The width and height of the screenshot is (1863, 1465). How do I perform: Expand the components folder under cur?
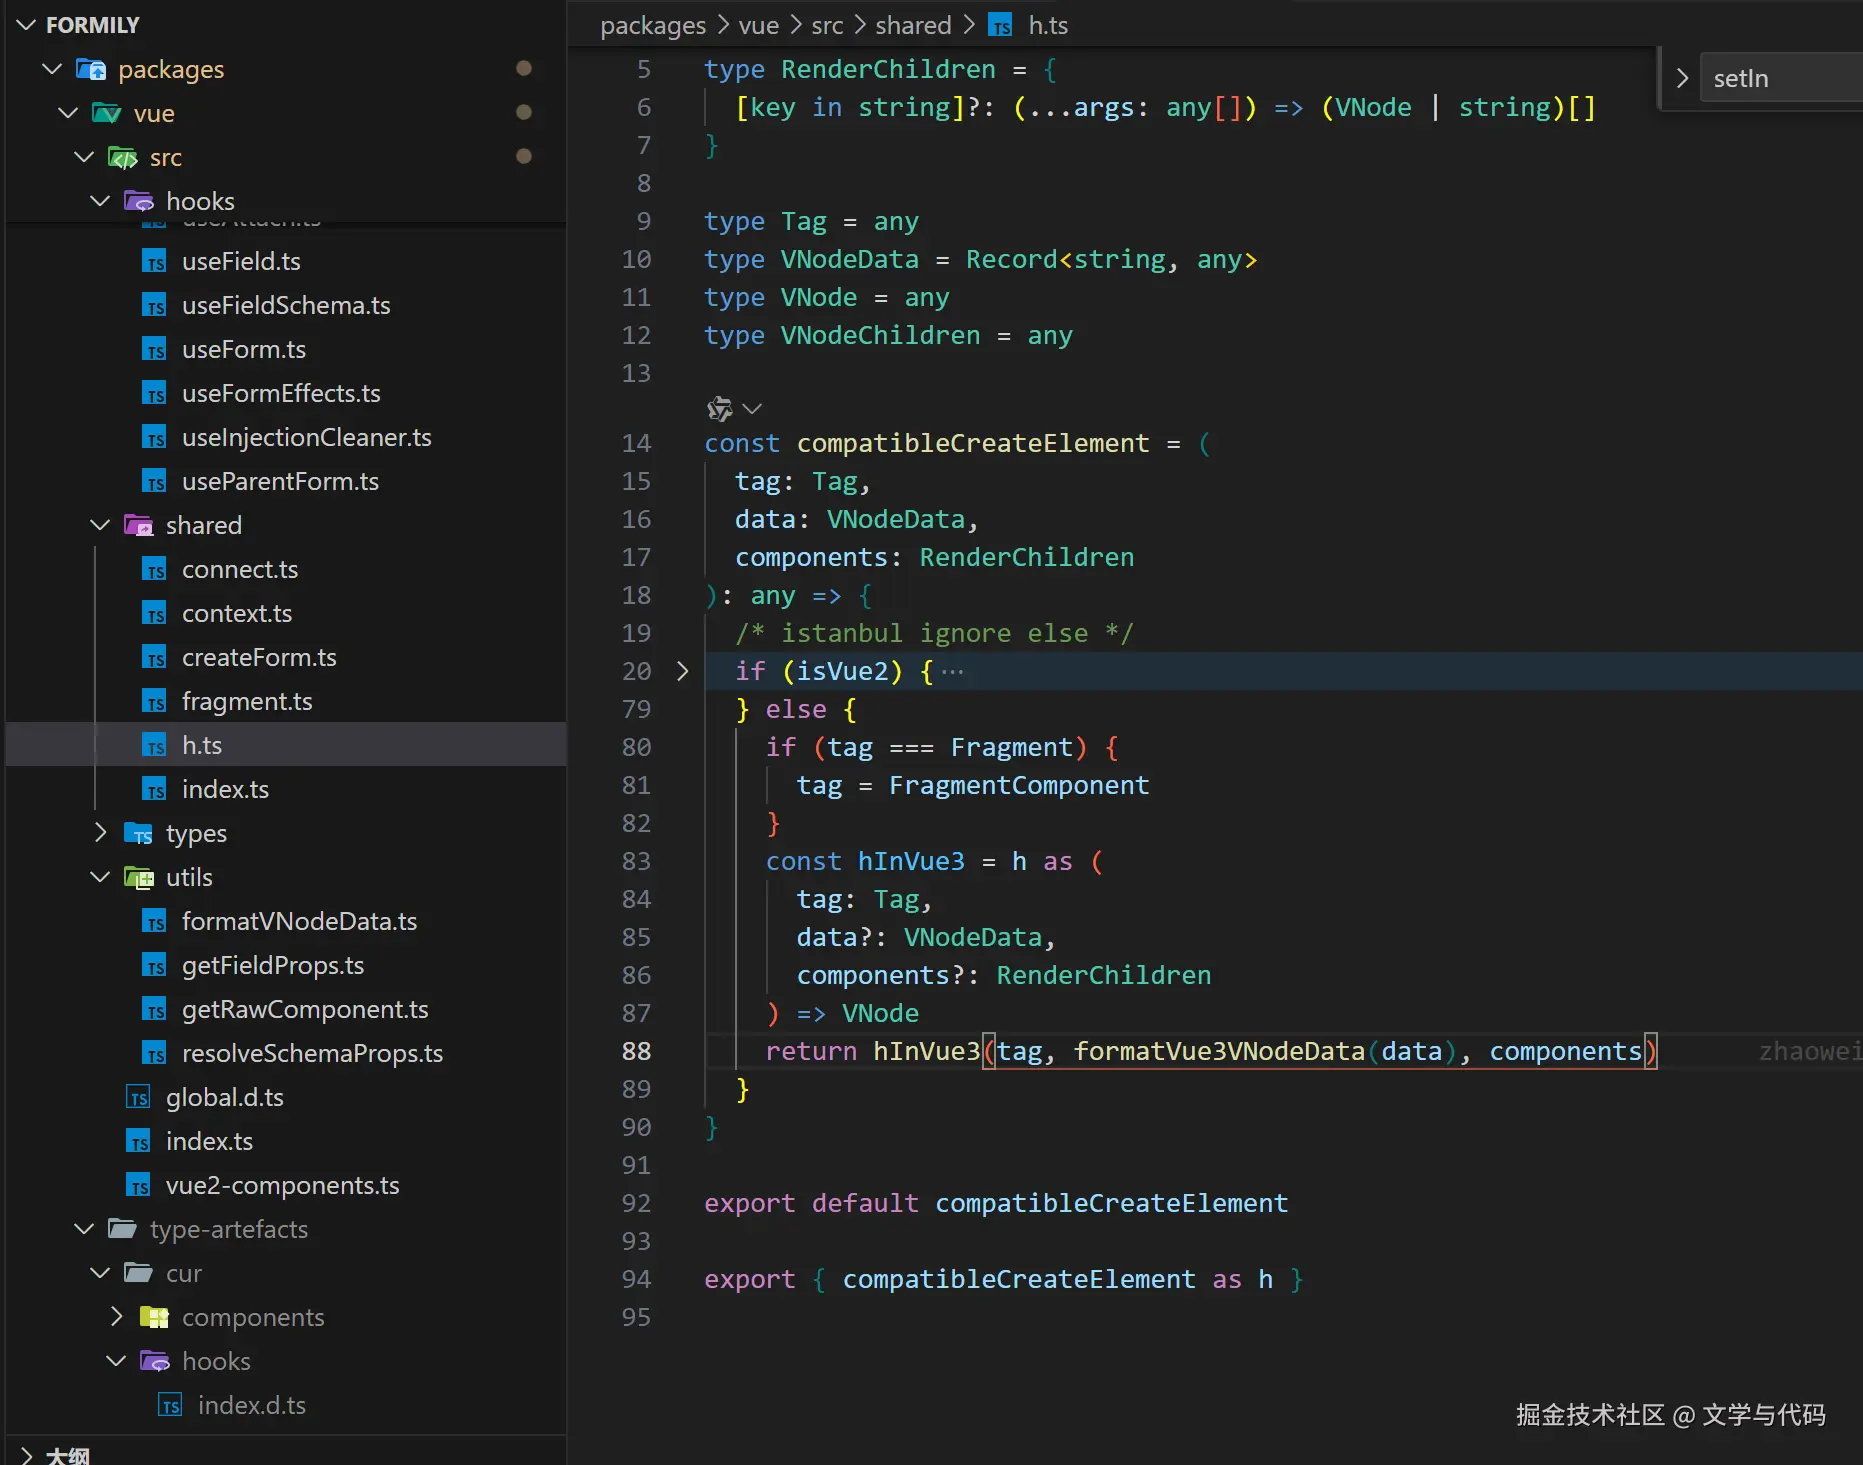[x=117, y=1317]
